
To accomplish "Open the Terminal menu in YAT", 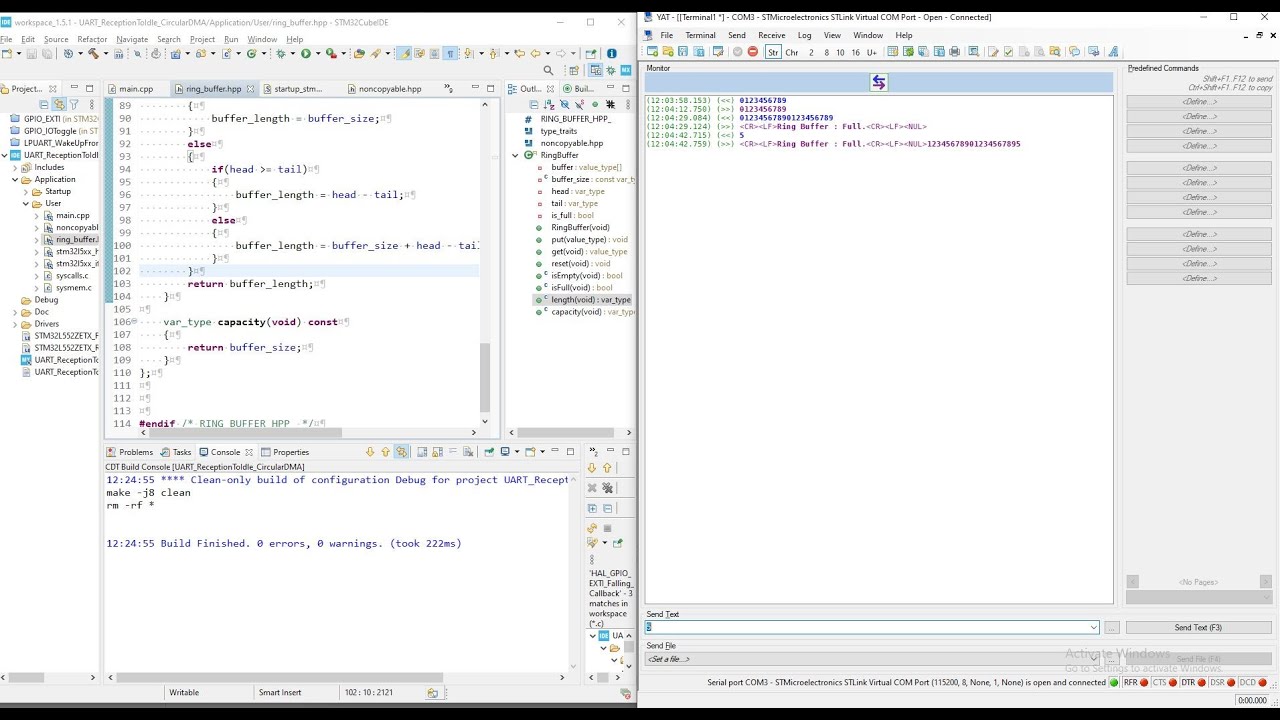I will point(700,35).
